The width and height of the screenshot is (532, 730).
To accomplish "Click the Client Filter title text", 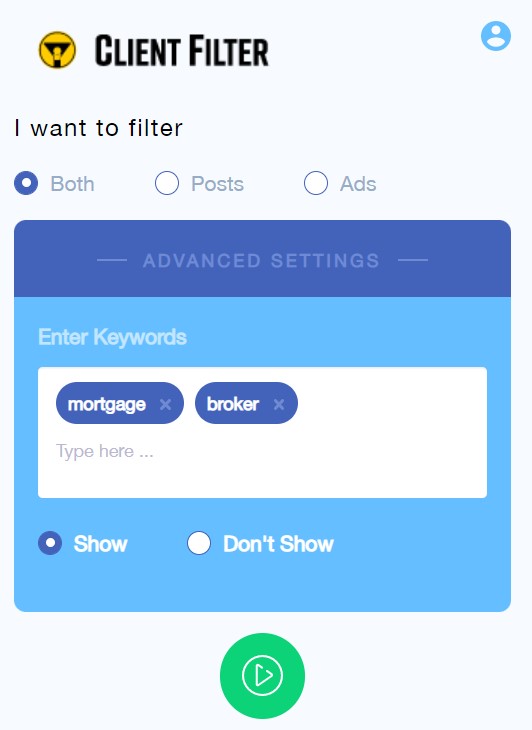I will [182, 50].
